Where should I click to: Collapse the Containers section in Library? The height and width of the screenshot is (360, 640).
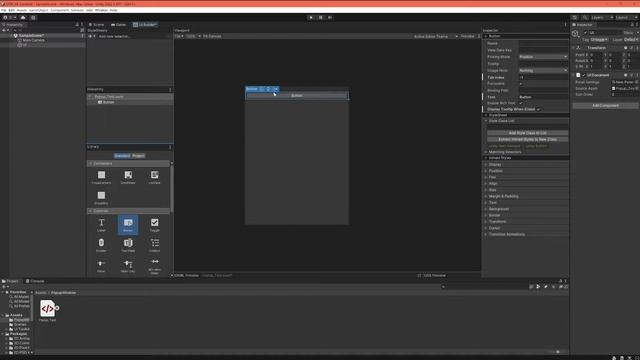128,164
